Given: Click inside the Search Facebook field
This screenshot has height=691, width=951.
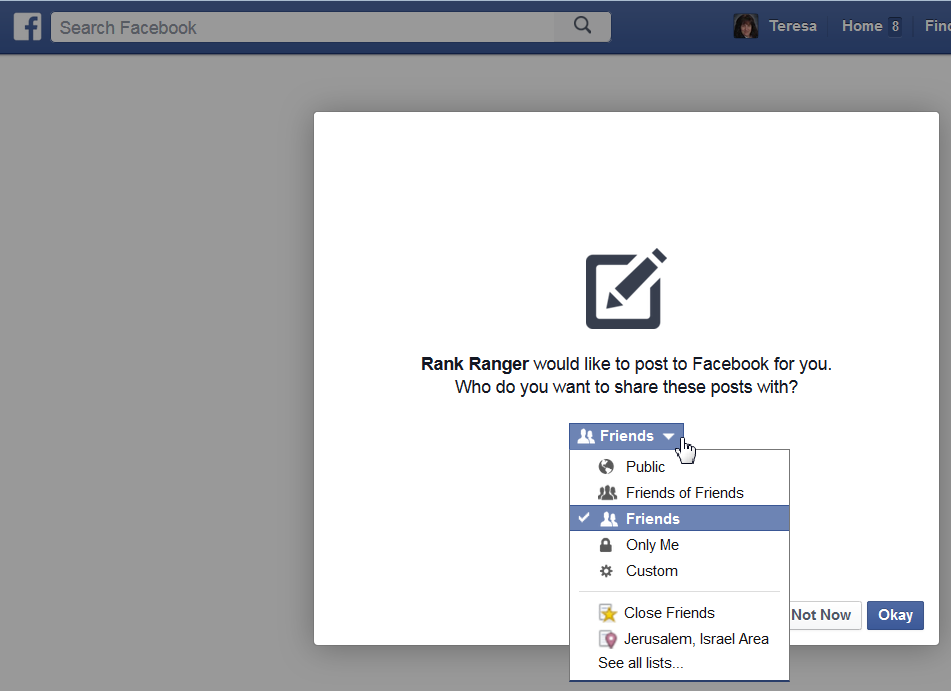Looking at the screenshot, I should (x=303, y=27).
